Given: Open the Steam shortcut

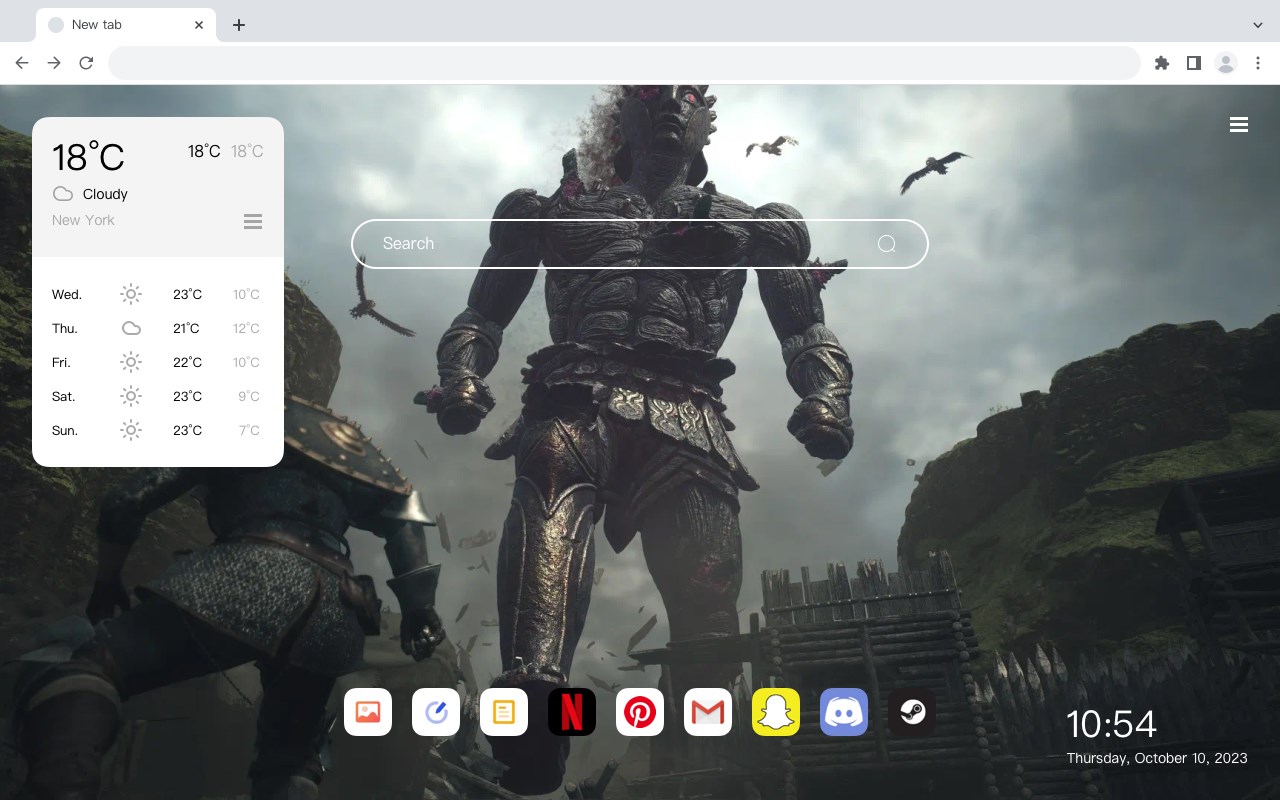Looking at the screenshot, I should pos(912,712).
